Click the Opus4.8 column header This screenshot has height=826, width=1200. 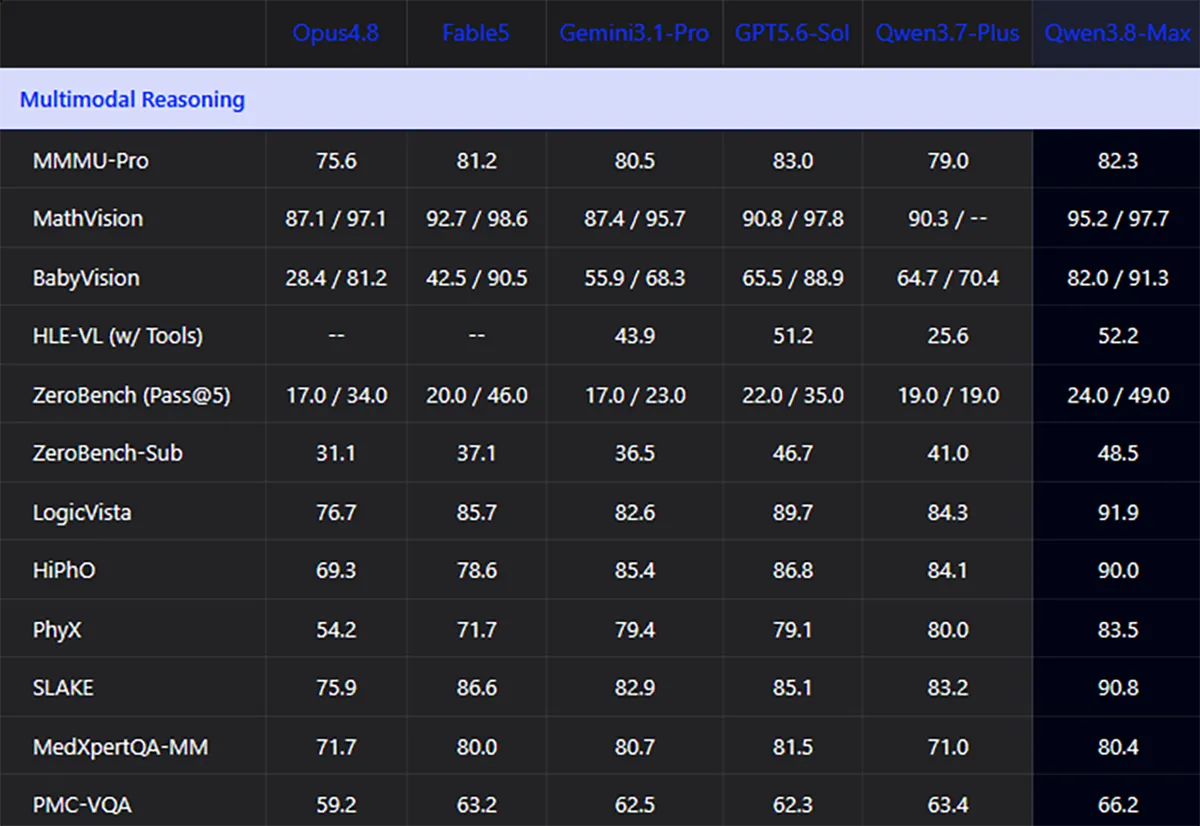click(x=336, y=33)
